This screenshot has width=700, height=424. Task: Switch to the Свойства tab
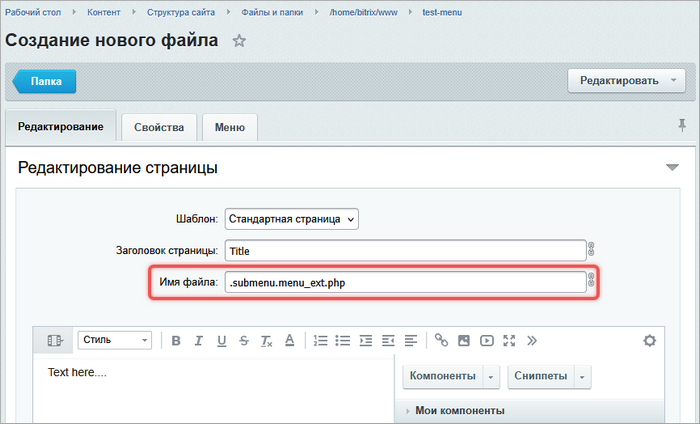(158, 128)
